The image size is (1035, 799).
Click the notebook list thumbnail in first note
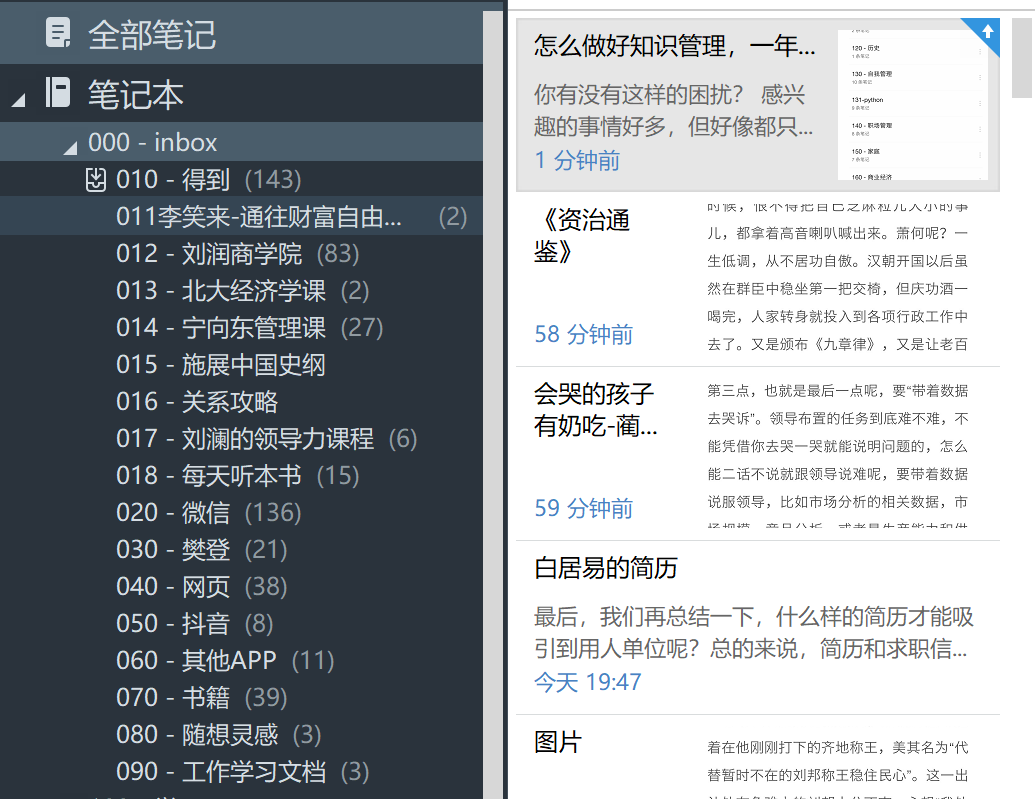tap(912, 104)
